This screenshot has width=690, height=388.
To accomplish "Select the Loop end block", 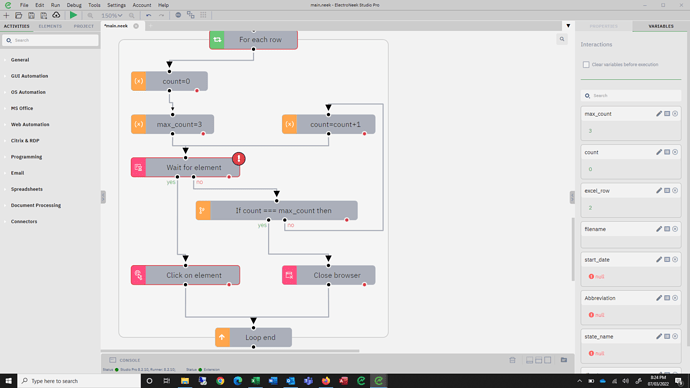I will [253, 337].
